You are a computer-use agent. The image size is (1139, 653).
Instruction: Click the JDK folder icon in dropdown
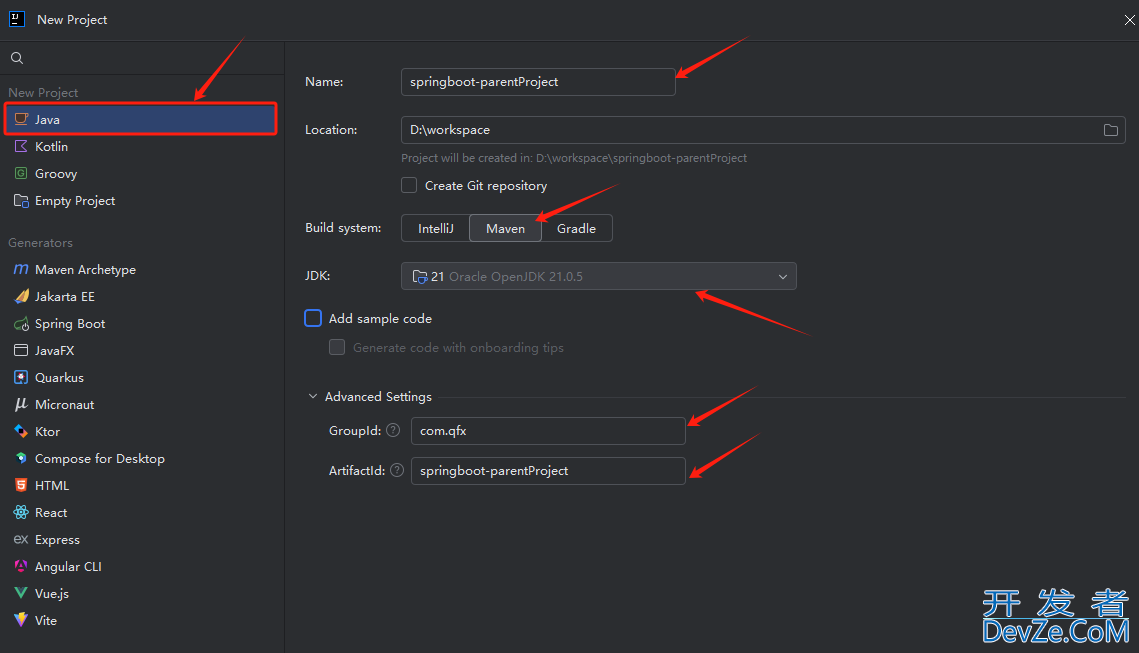click(x=420, y=277)
